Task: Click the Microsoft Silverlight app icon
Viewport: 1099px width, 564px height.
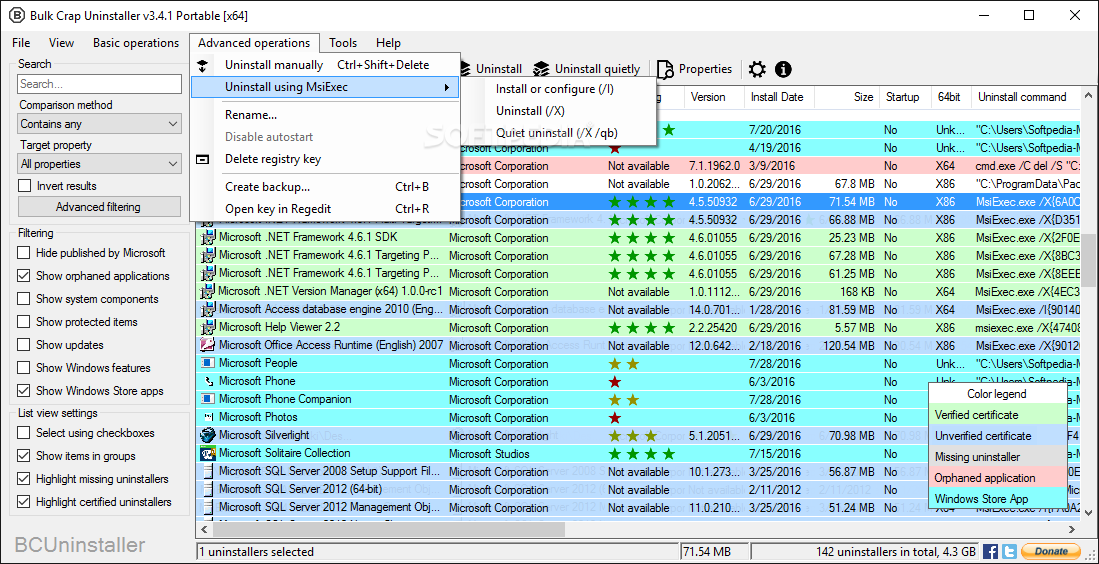Action: (x=207, y=435)
